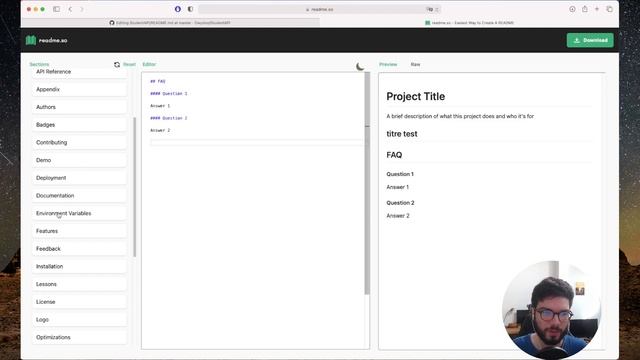Screen dimensions: 640x360
Task: Add the Features section
Action: pos(80,231)
